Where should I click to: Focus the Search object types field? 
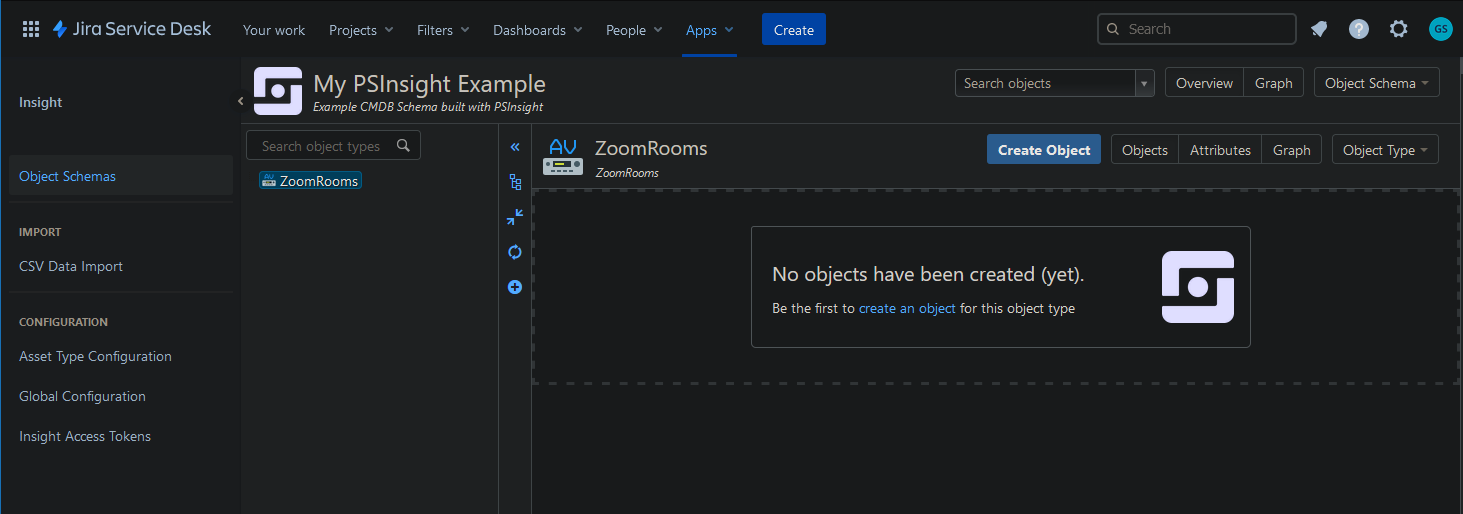click(x=322, y=146)
